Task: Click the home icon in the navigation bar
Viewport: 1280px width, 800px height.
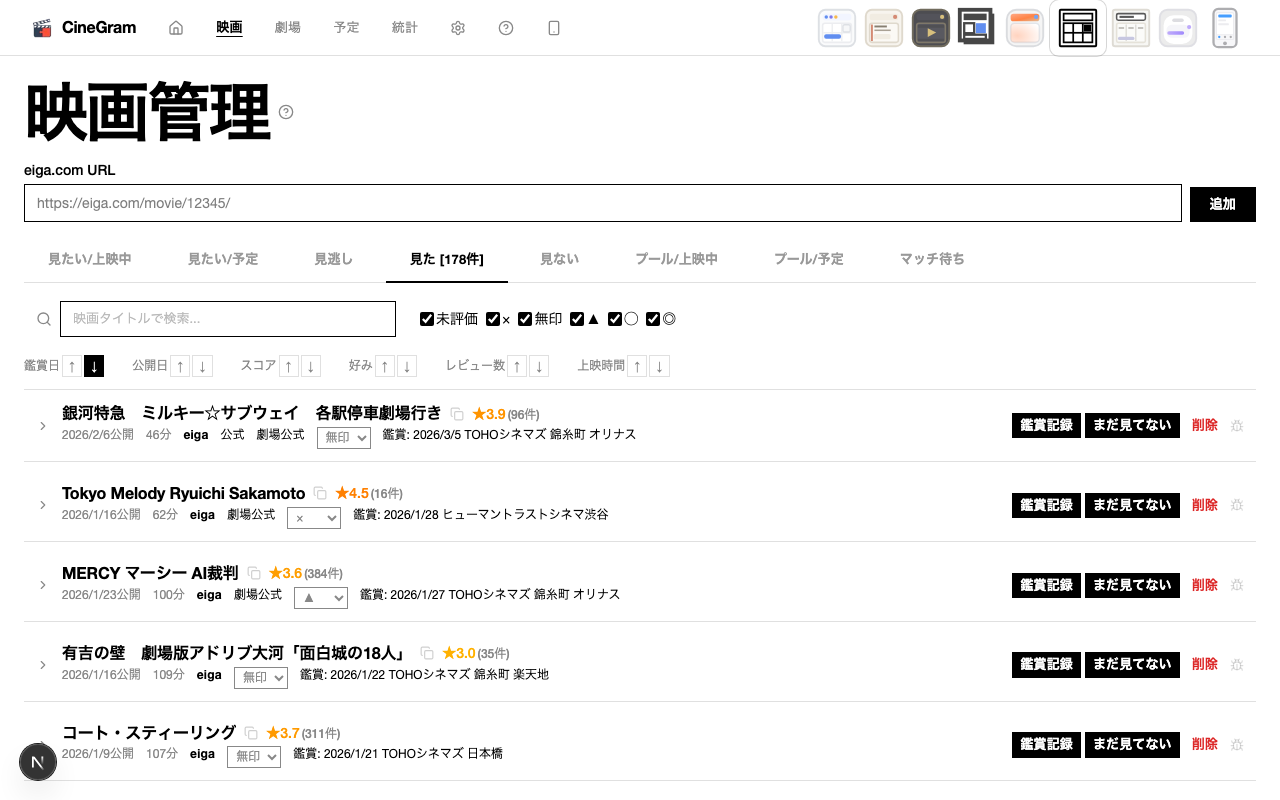Action: [176, 28]
